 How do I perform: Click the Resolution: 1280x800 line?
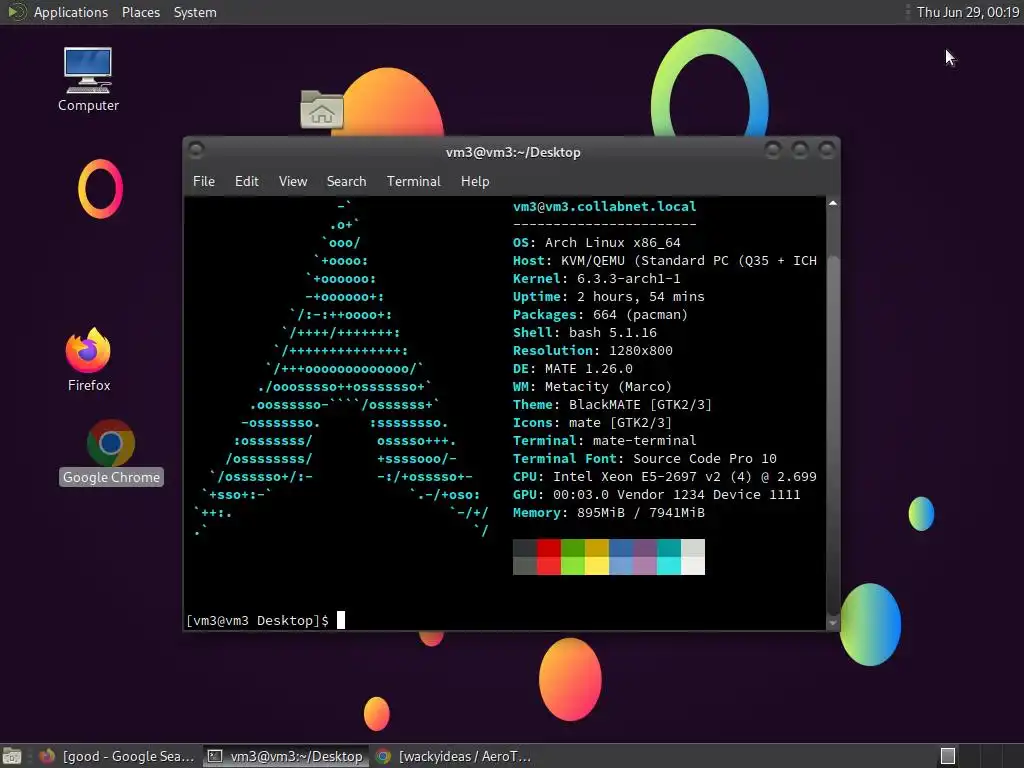coord(592,351)
